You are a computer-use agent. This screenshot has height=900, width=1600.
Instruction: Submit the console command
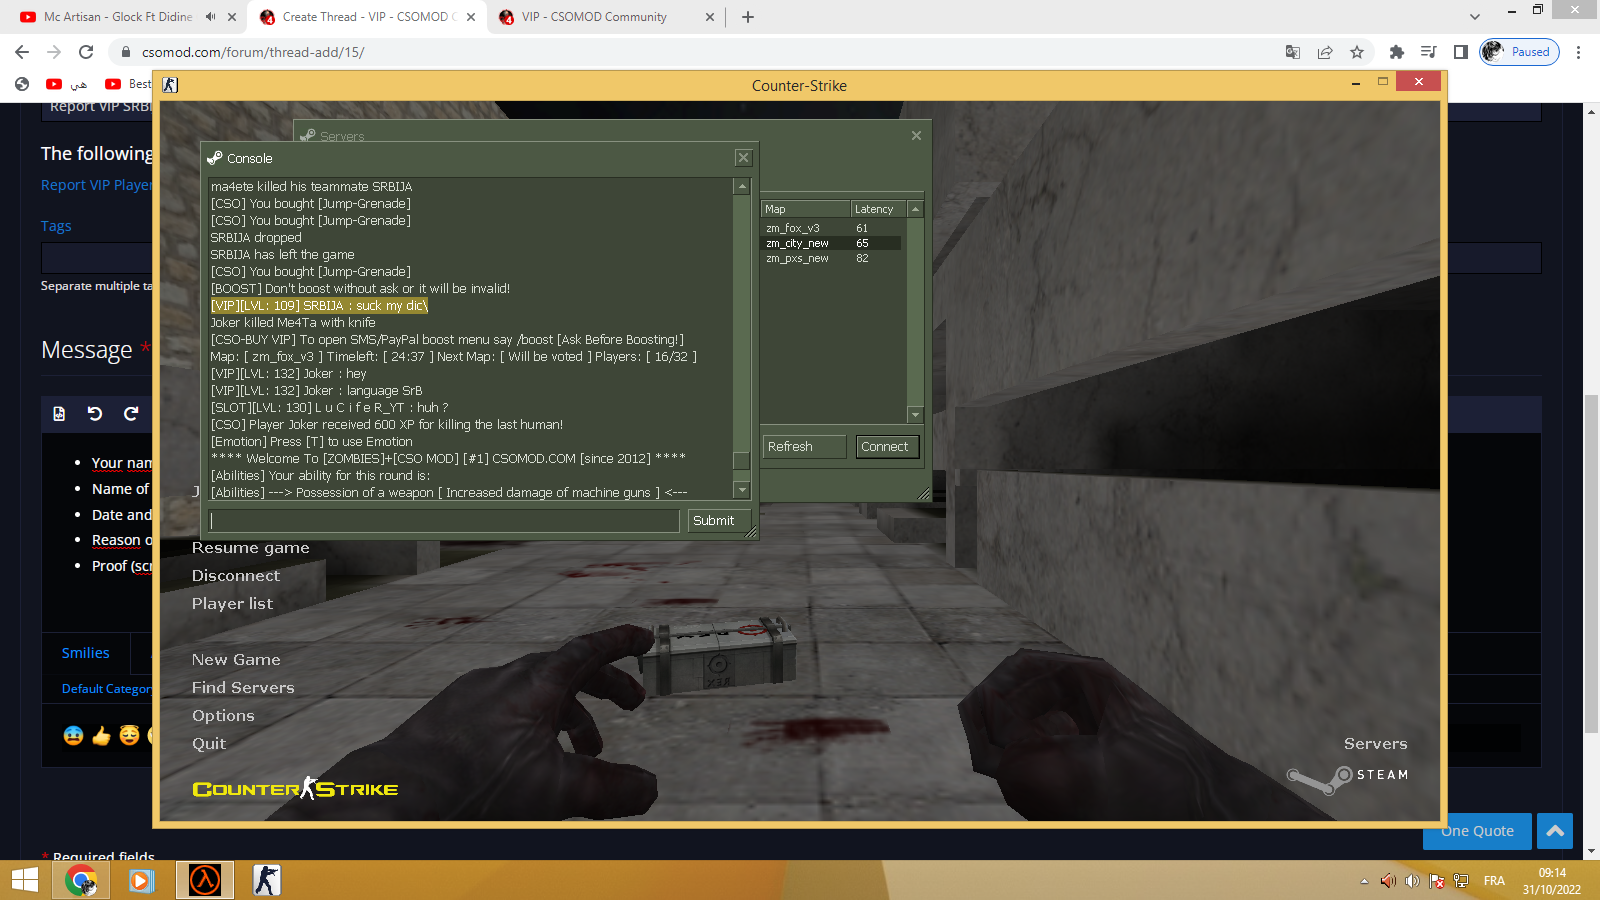click(713, 521)
